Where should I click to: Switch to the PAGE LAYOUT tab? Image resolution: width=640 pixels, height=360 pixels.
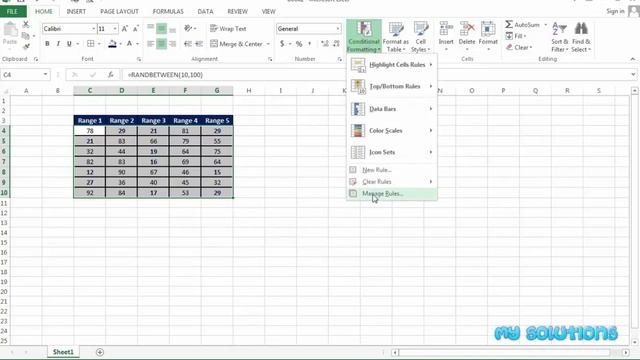(x=119, y=11)
